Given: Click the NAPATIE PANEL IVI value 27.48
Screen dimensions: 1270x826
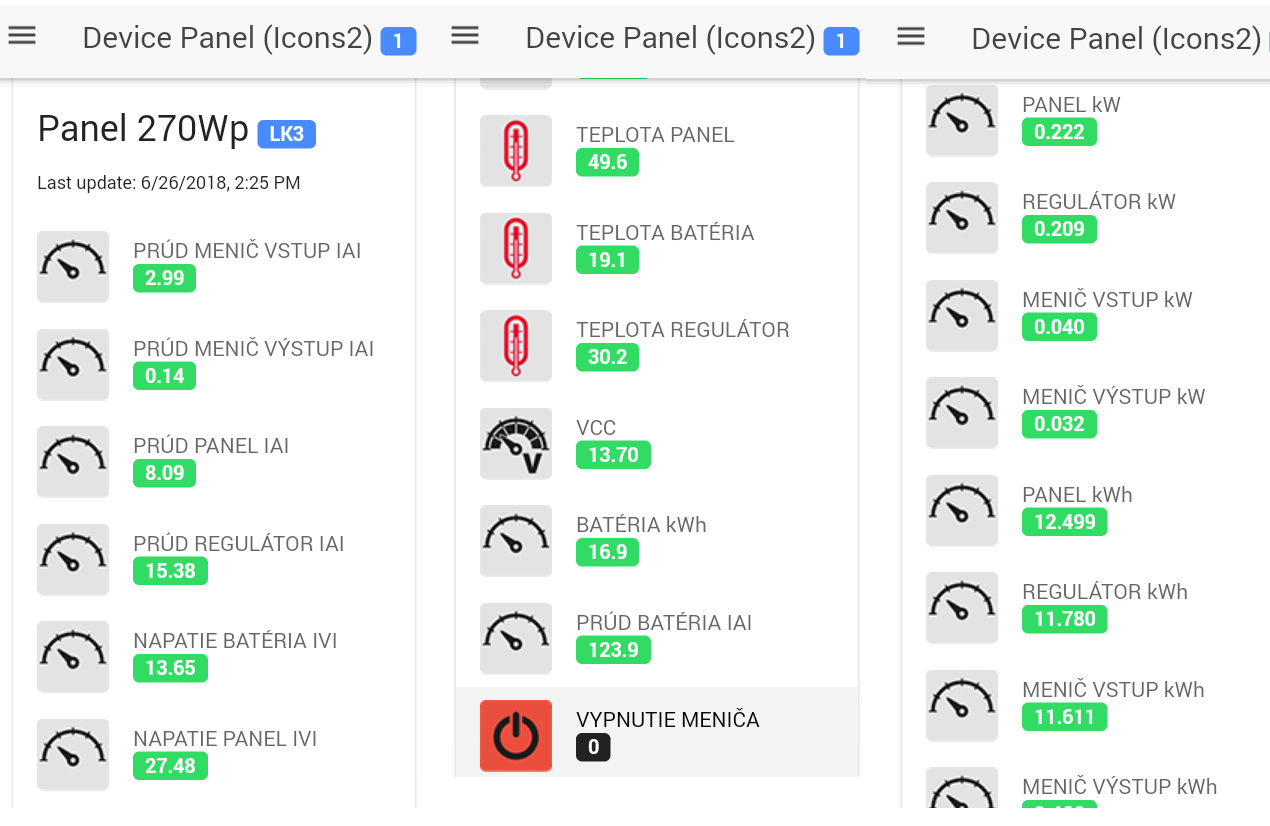Looking at the screenshot, I should coord(170,766).
